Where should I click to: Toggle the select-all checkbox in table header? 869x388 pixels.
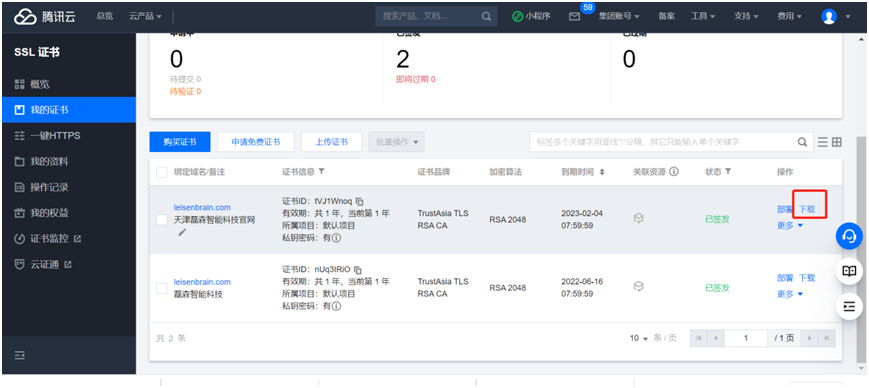click(162, 172)
